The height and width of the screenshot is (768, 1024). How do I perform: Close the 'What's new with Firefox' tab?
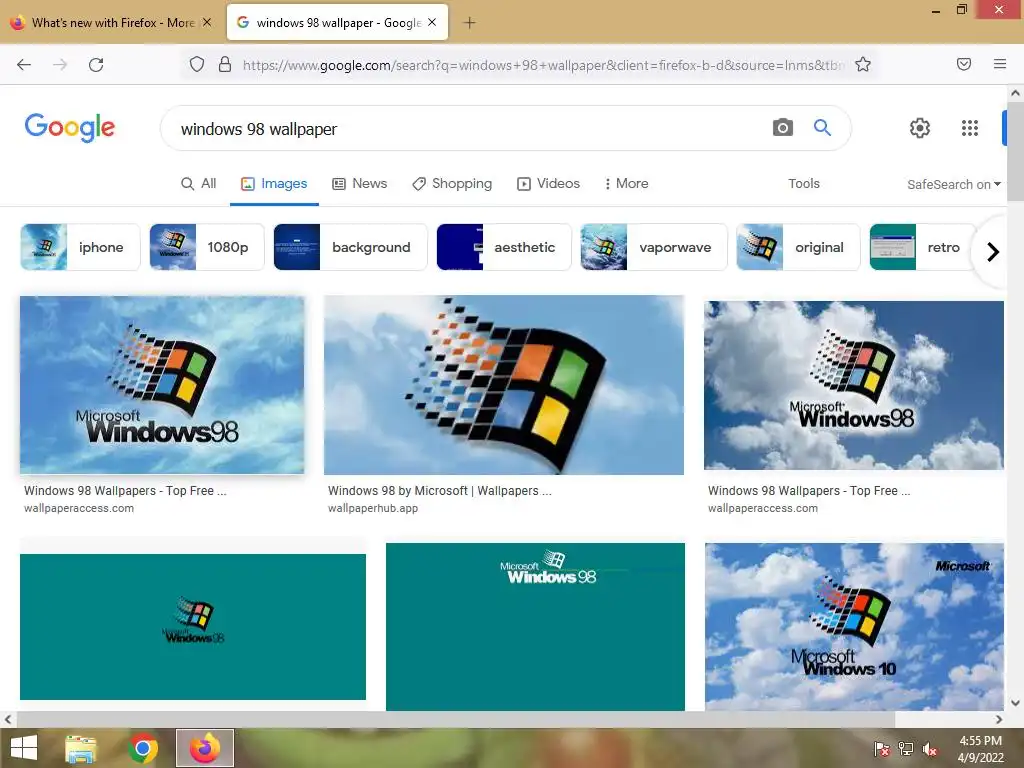pyautogui.click(x=207, y=22)
